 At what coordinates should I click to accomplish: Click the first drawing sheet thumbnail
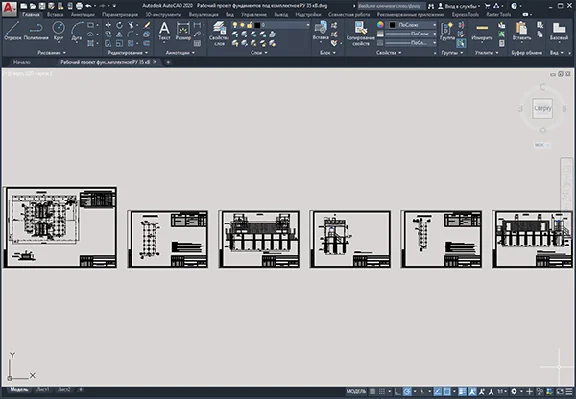click(60, 227)
